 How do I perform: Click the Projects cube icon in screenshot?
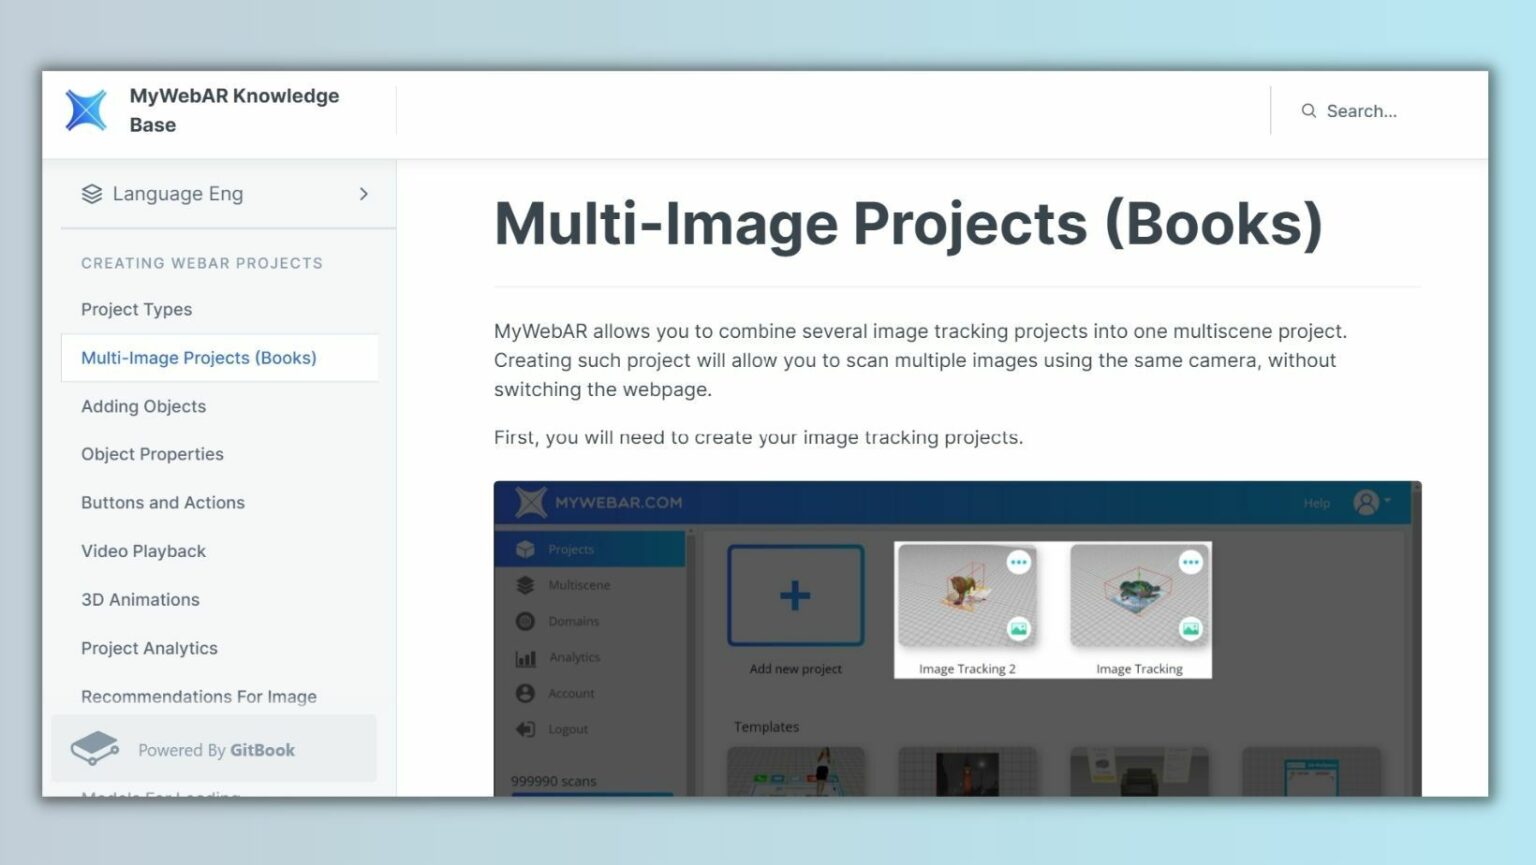coord(525,549)
